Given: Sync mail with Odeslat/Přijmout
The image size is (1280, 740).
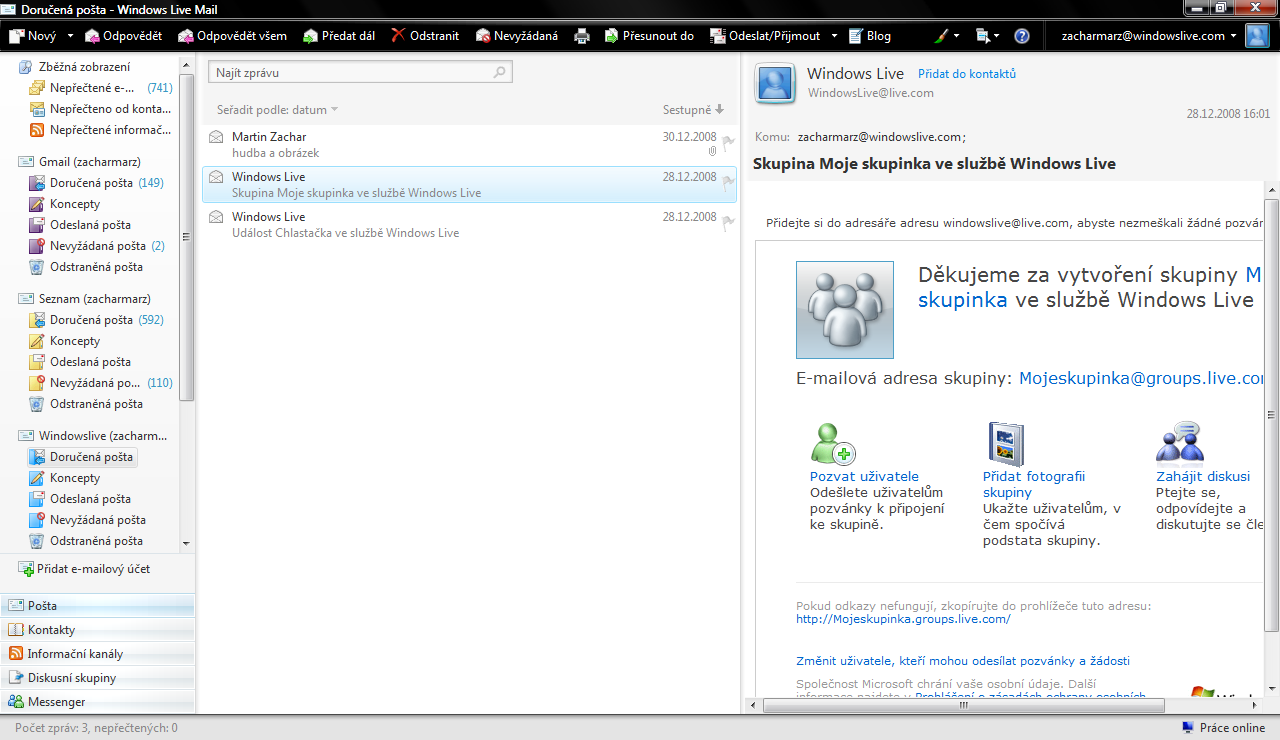Looking at the screenshot, I should [x=765, y=36].
